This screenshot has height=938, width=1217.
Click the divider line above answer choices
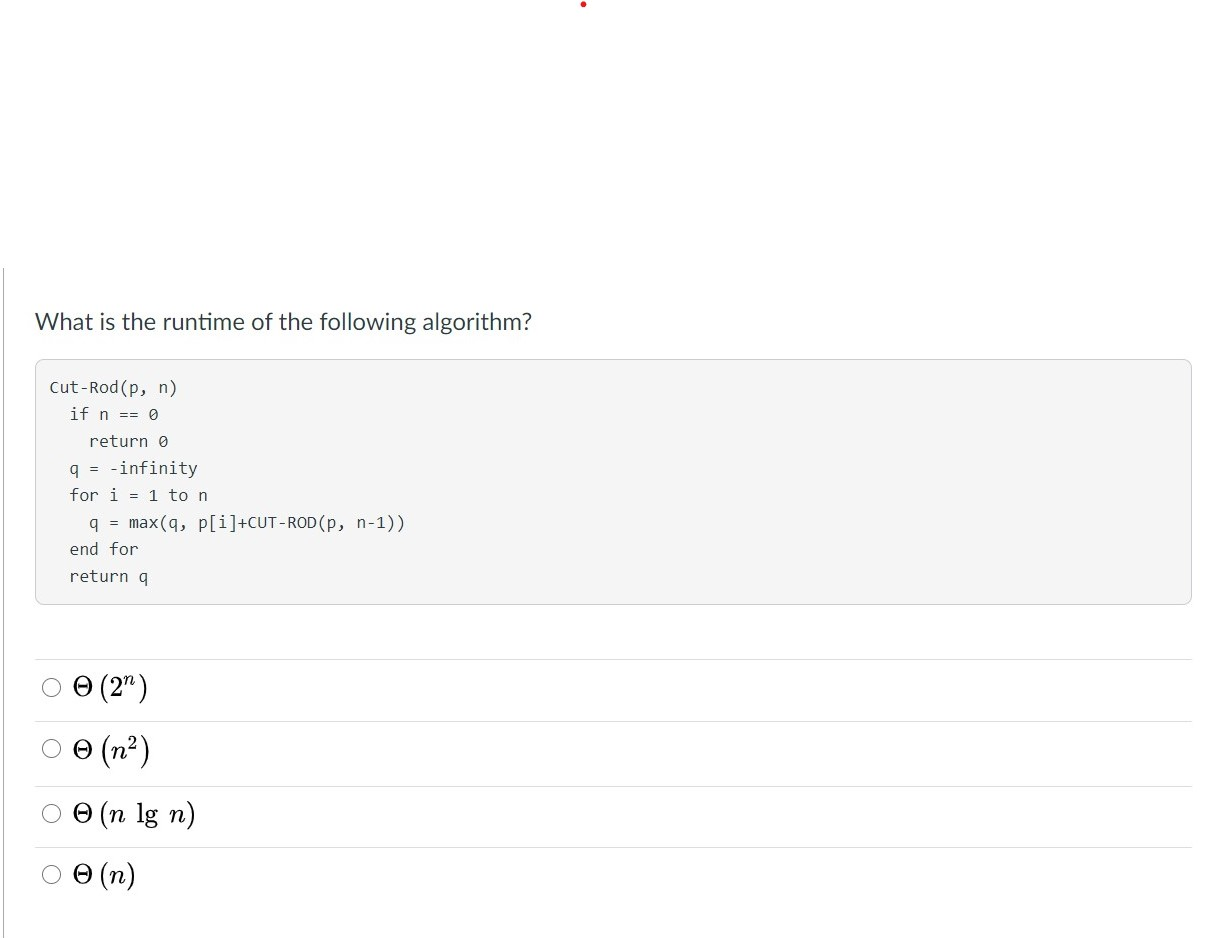click(612, 657)
